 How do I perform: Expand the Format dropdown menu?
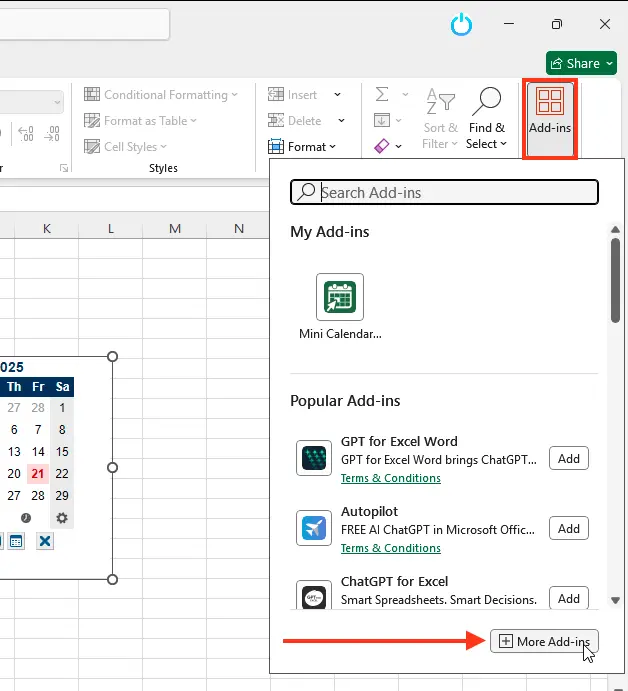click(306, 146)
